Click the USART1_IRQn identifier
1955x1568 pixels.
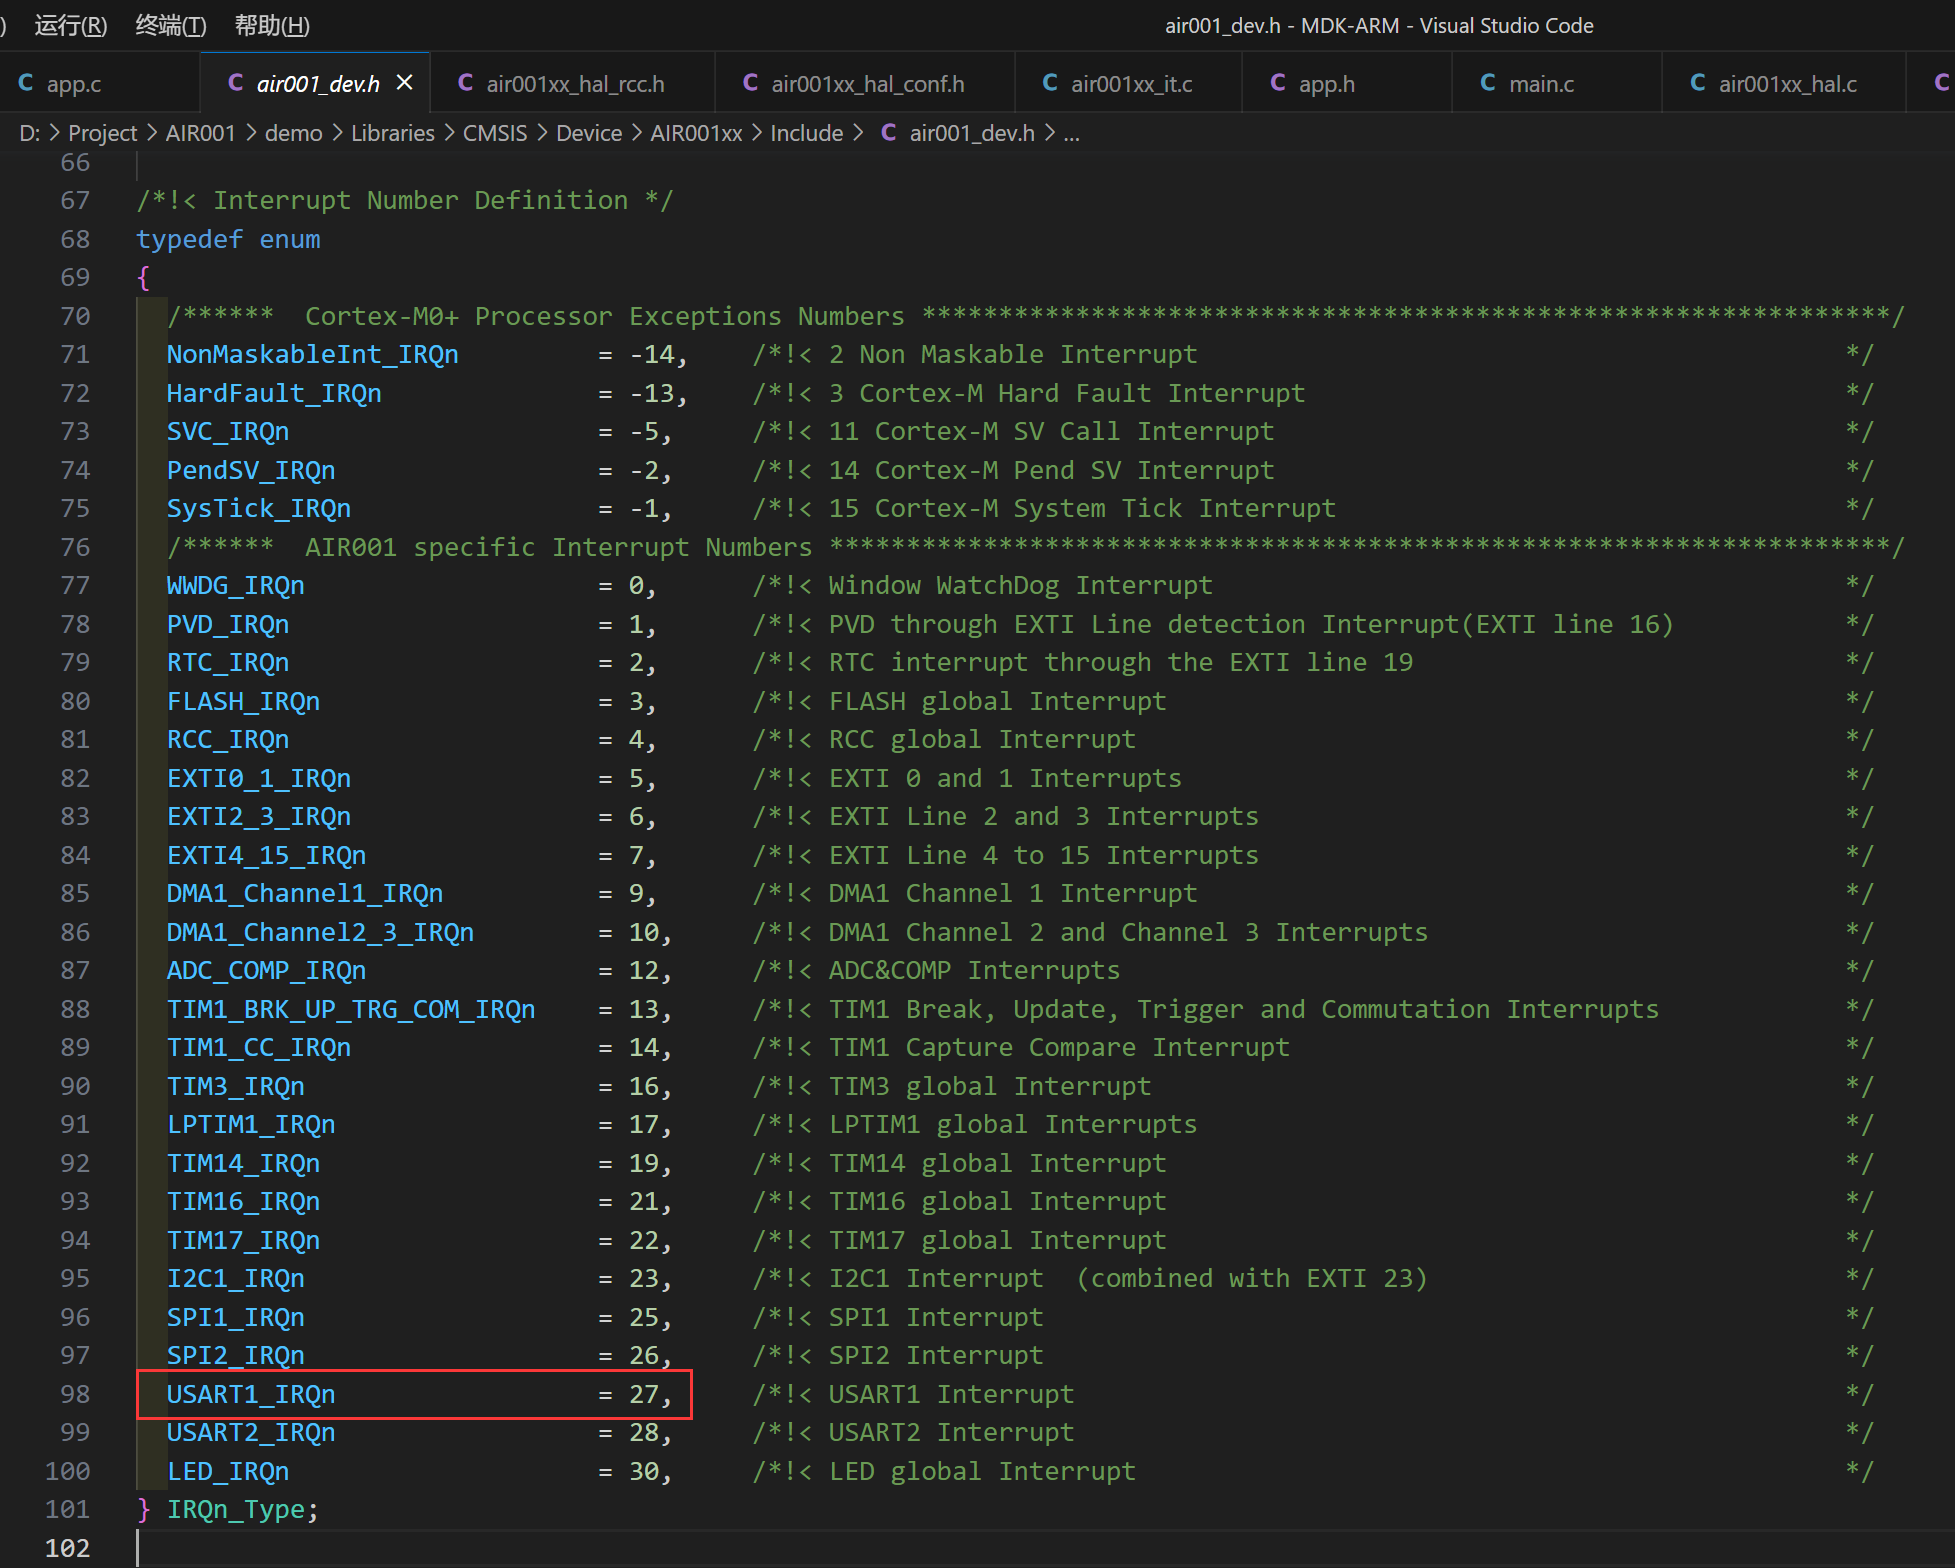point(250,1394)
